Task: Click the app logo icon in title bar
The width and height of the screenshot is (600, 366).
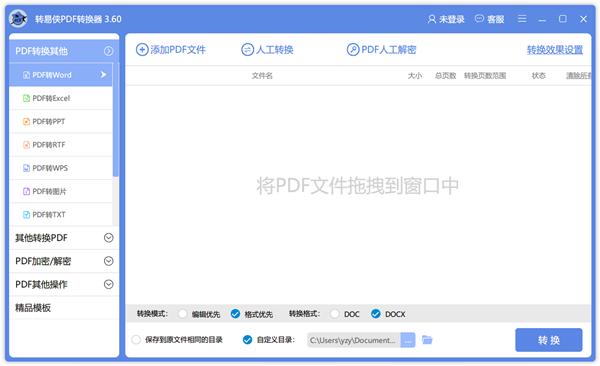Action: tap(18, 19)
